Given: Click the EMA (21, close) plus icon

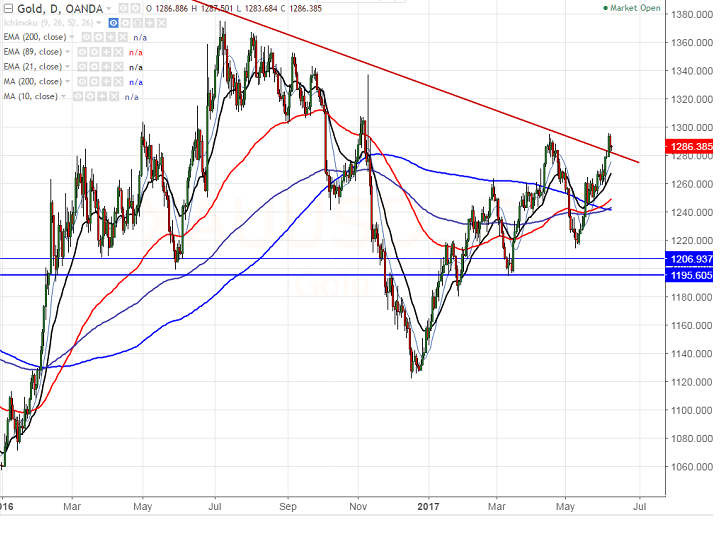Looking at the screenshot, I should pos(106,67).
